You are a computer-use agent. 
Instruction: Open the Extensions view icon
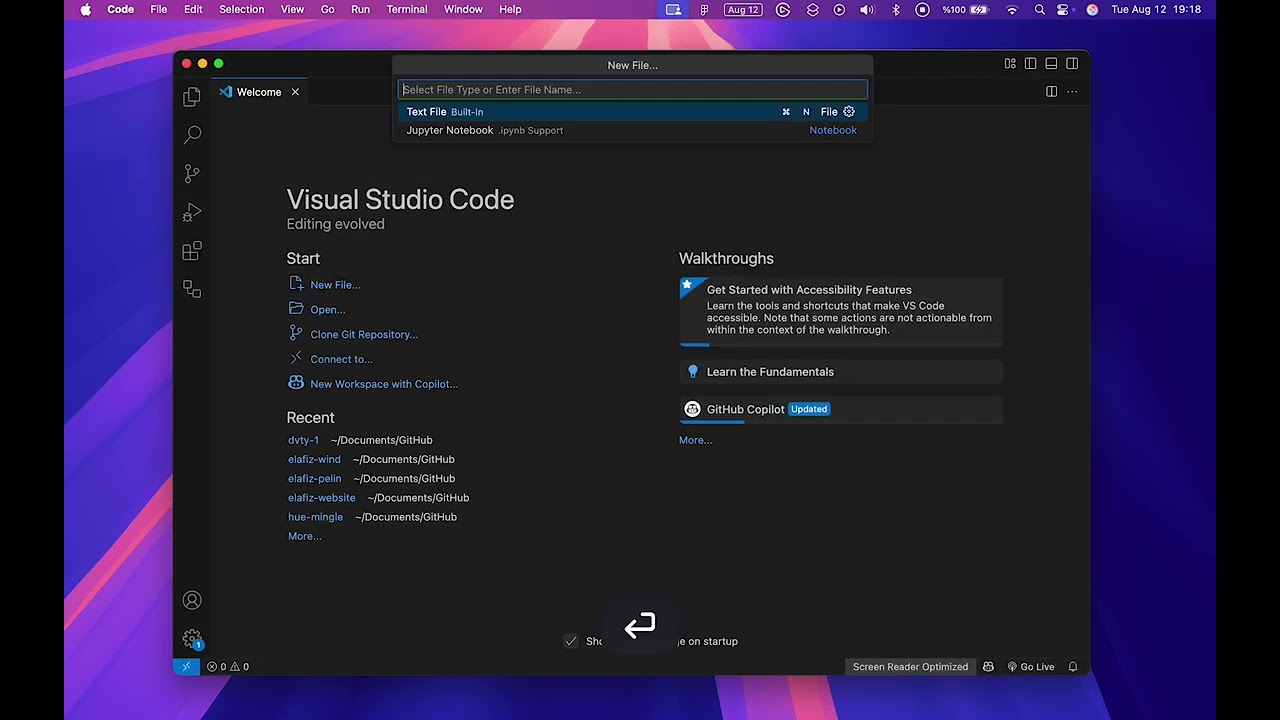pos(192,251)
